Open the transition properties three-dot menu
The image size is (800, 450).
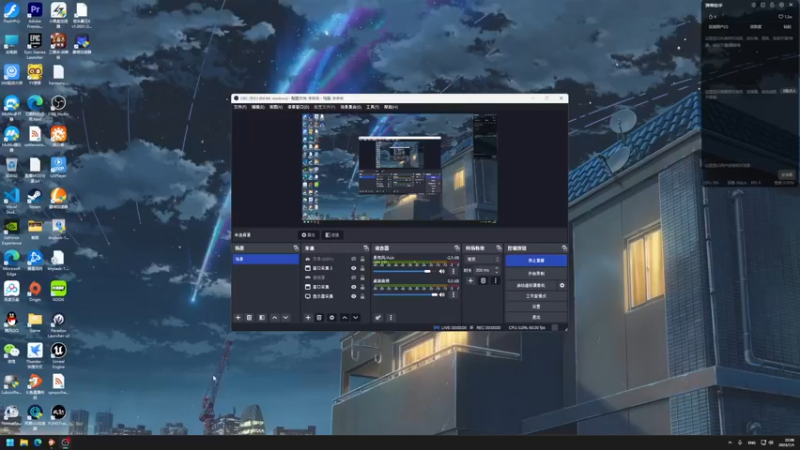point(495,281)
